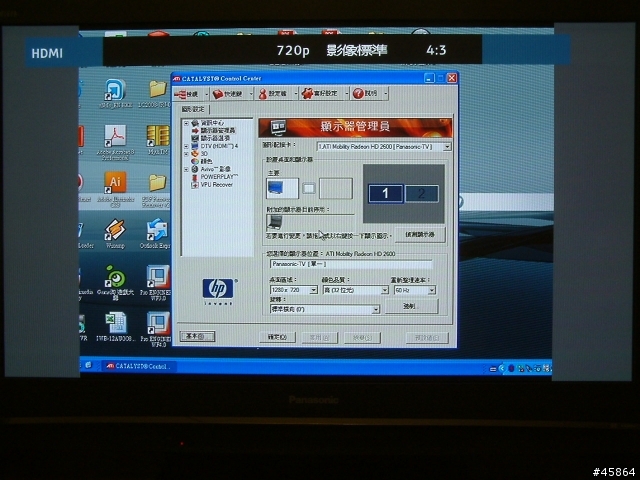The width and height of the screenshot is (640, 480).
Task: Open the IWB-12AU008 Excel file on desktop
Action: [116, 327]
